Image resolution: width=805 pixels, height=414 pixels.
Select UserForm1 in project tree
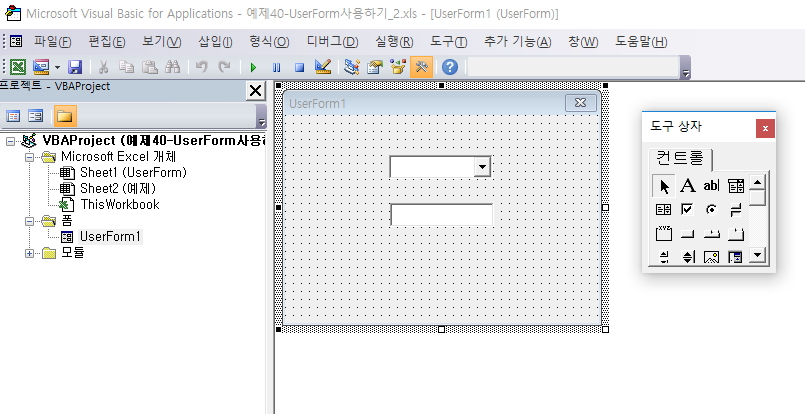click(x=110, y=237)
